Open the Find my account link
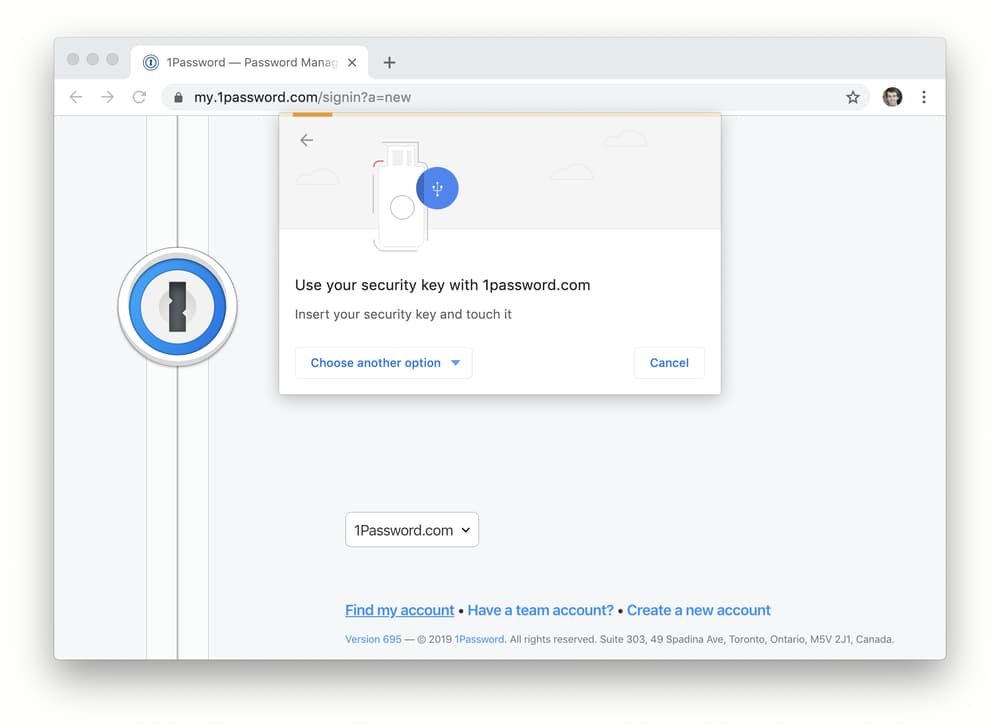1000x728 pixels. click(x=400, y=610)
